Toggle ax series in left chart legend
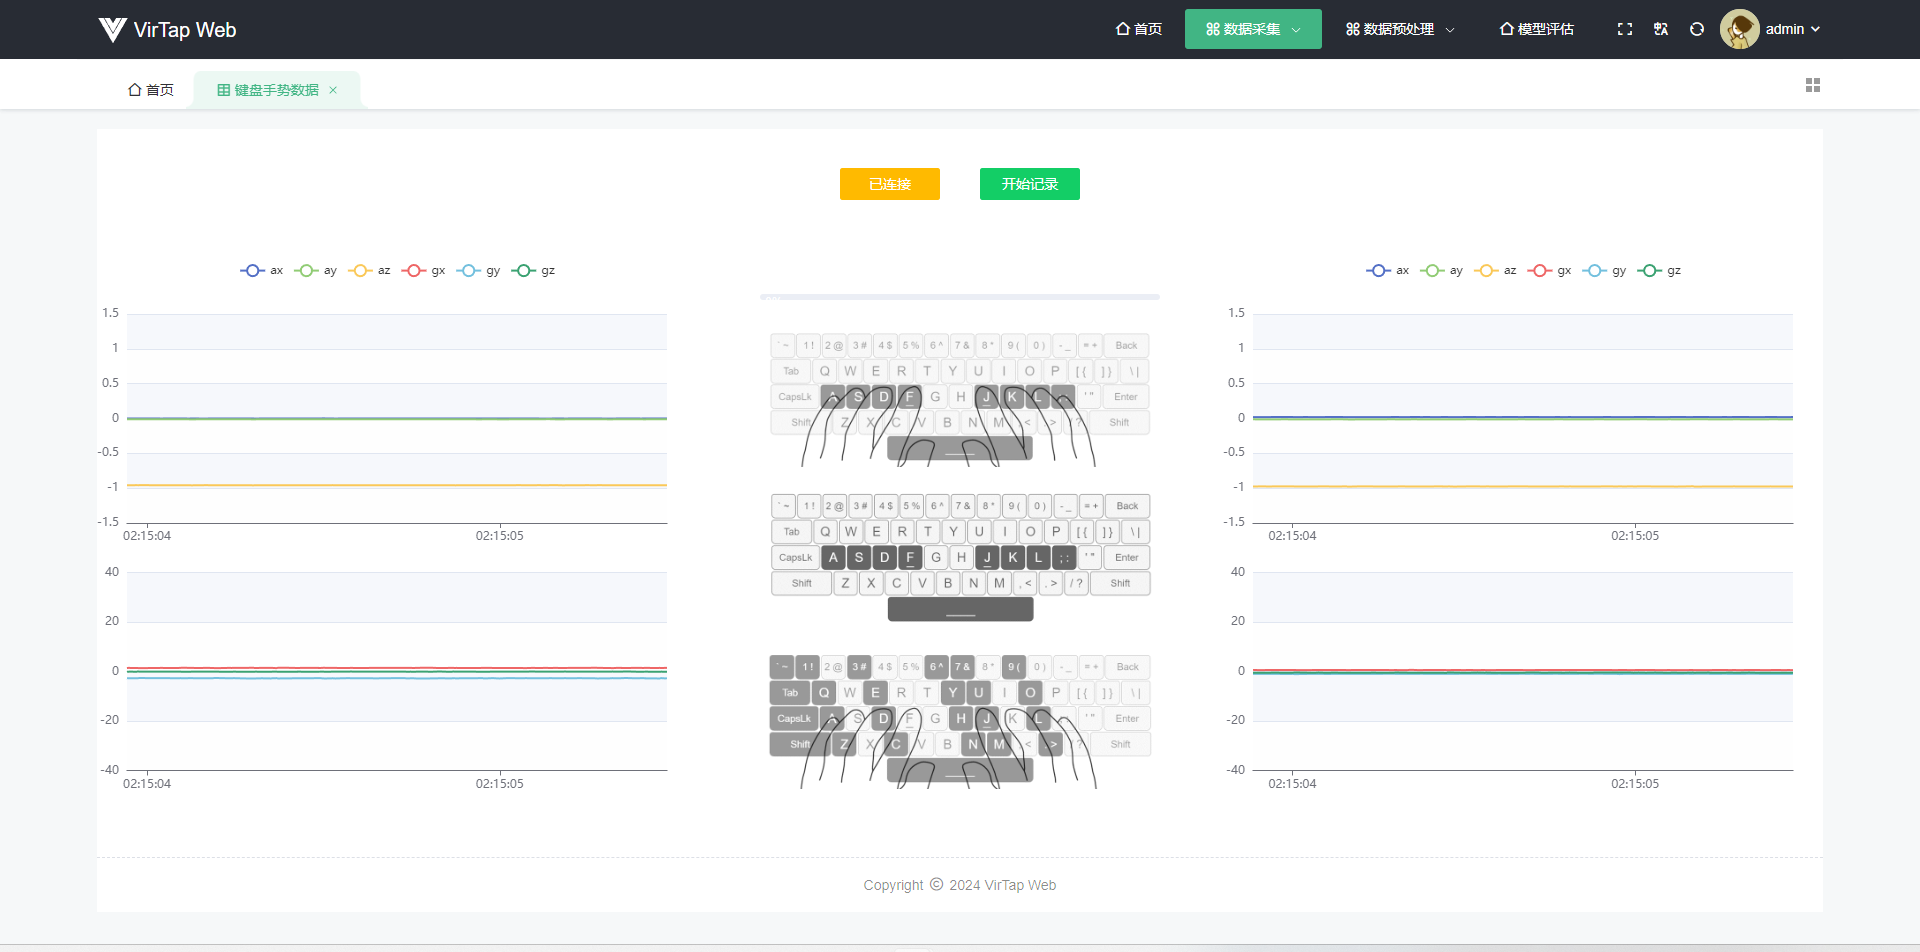The image size is (1920, 952). [x=262, y=271]
